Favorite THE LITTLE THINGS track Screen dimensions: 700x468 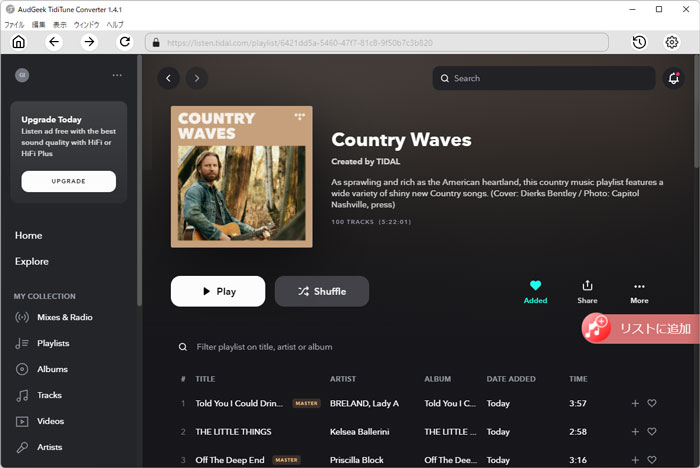[652, 432]
